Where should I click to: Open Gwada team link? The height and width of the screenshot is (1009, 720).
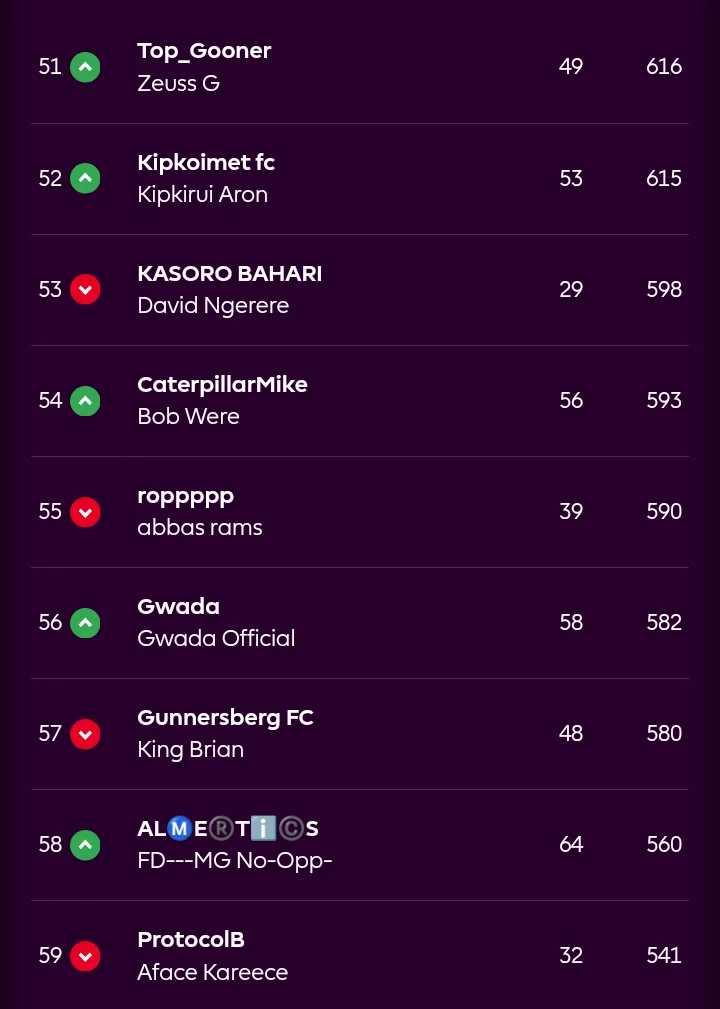point(178,607)
